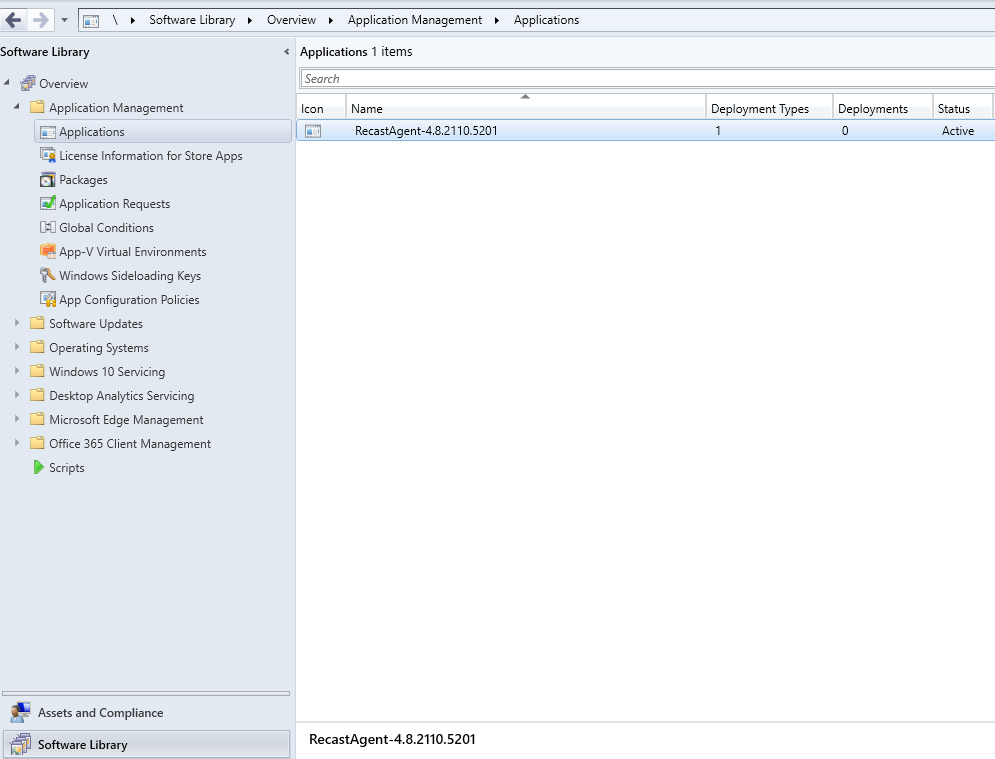Open the Applications breadcrumb segment

[x=546, y=20]
